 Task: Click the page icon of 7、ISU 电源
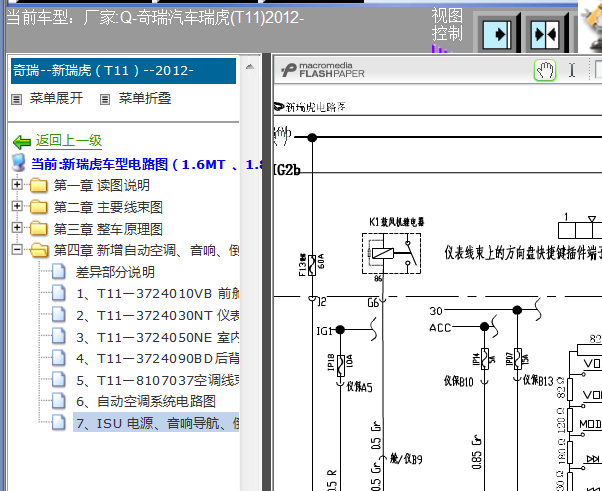click(58, 422)
